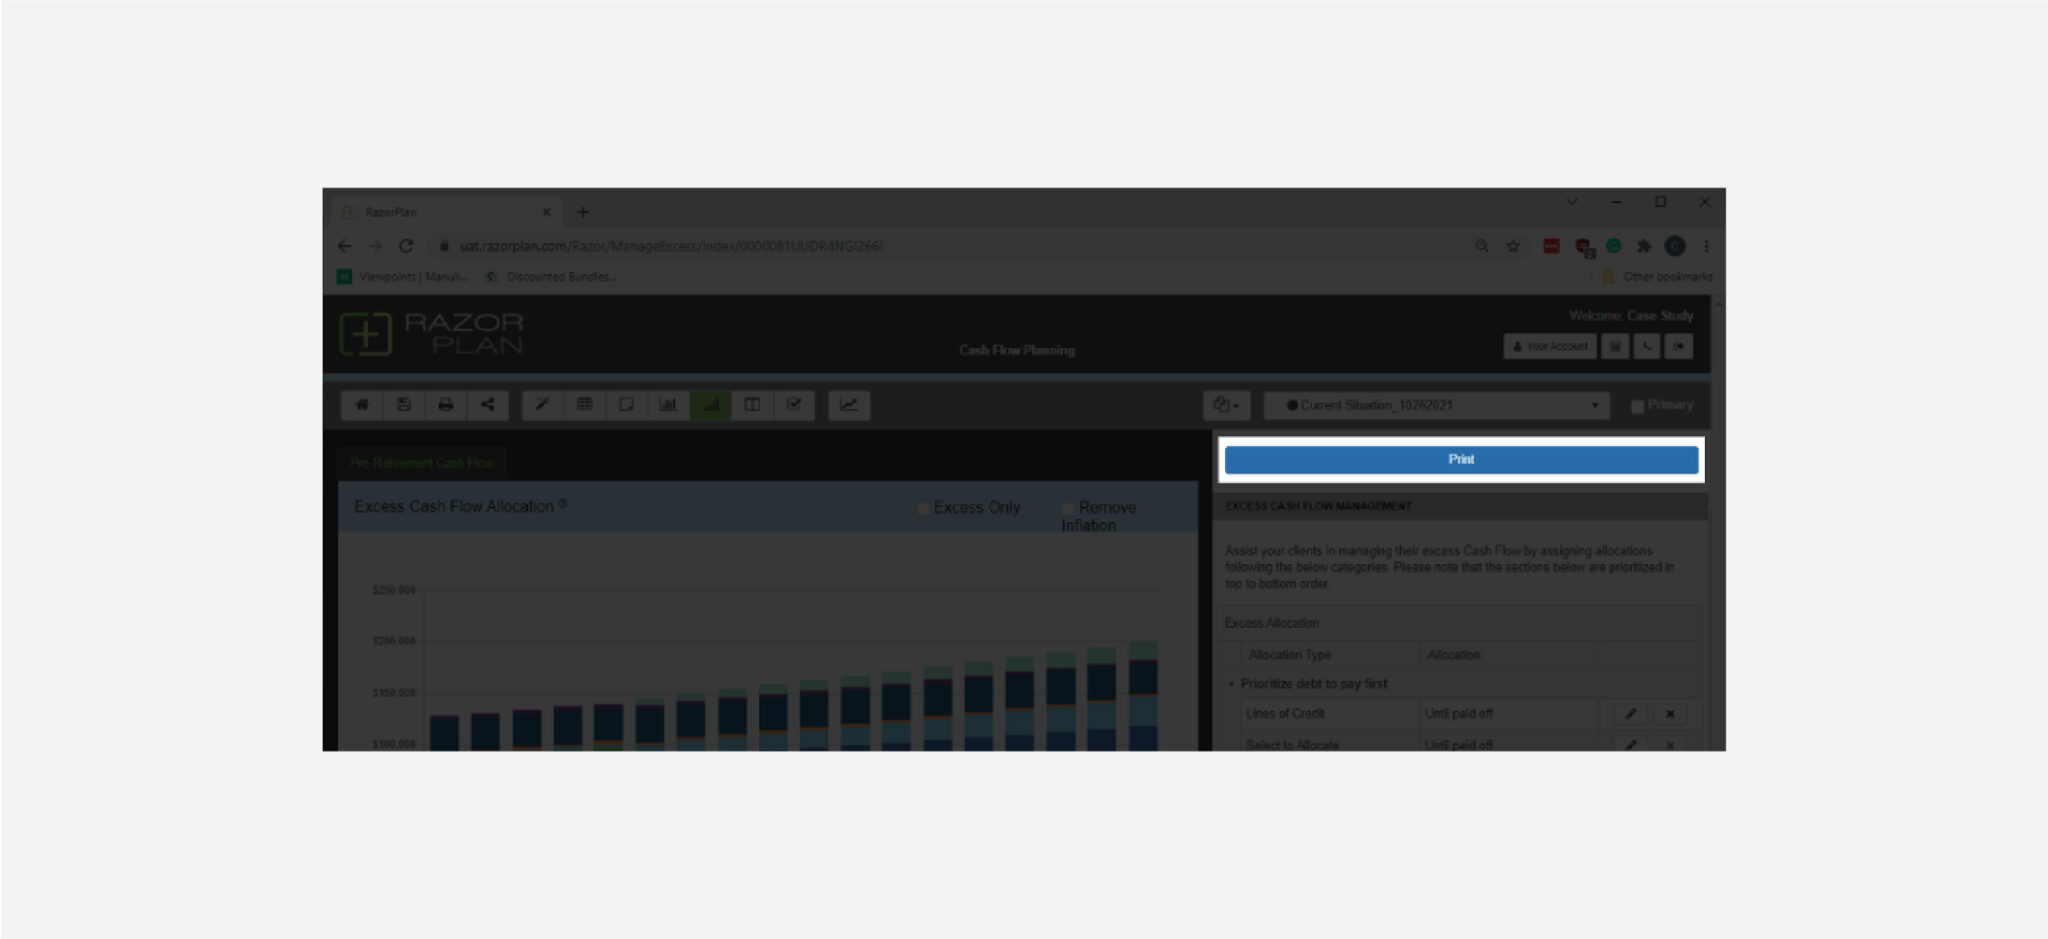Click the share icon in the toolbar
The width and height of the screenshot is (2048, 939).
click(x=488, y=405)
